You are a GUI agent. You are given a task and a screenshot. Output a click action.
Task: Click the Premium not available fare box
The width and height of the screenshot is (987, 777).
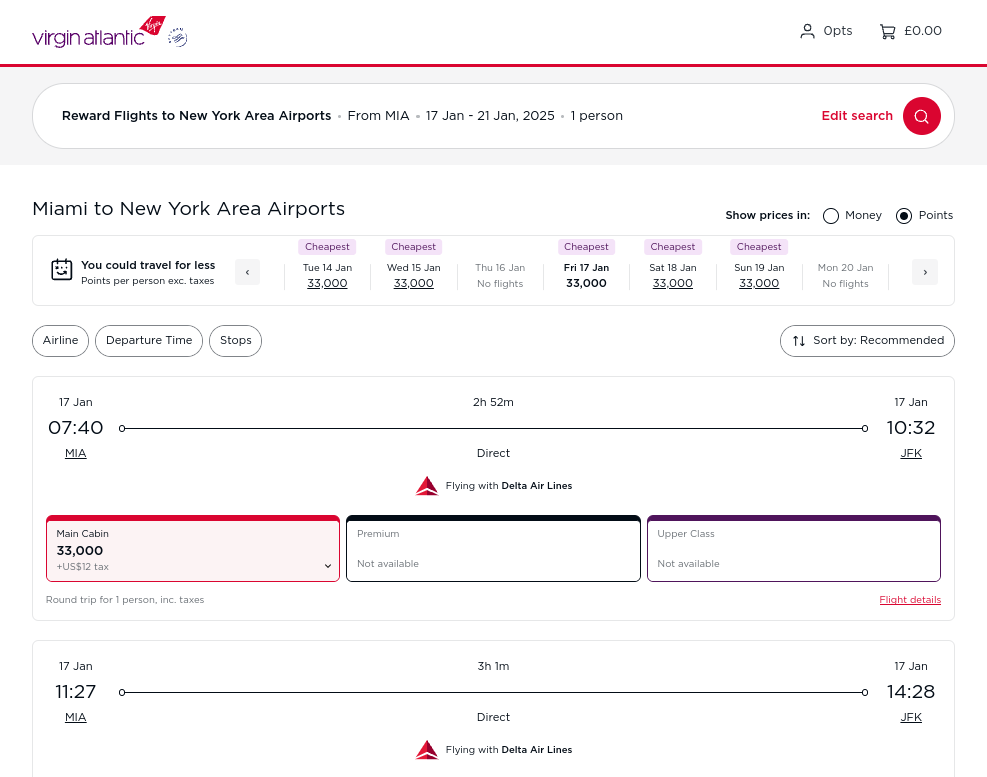click(x=494, y=548)
